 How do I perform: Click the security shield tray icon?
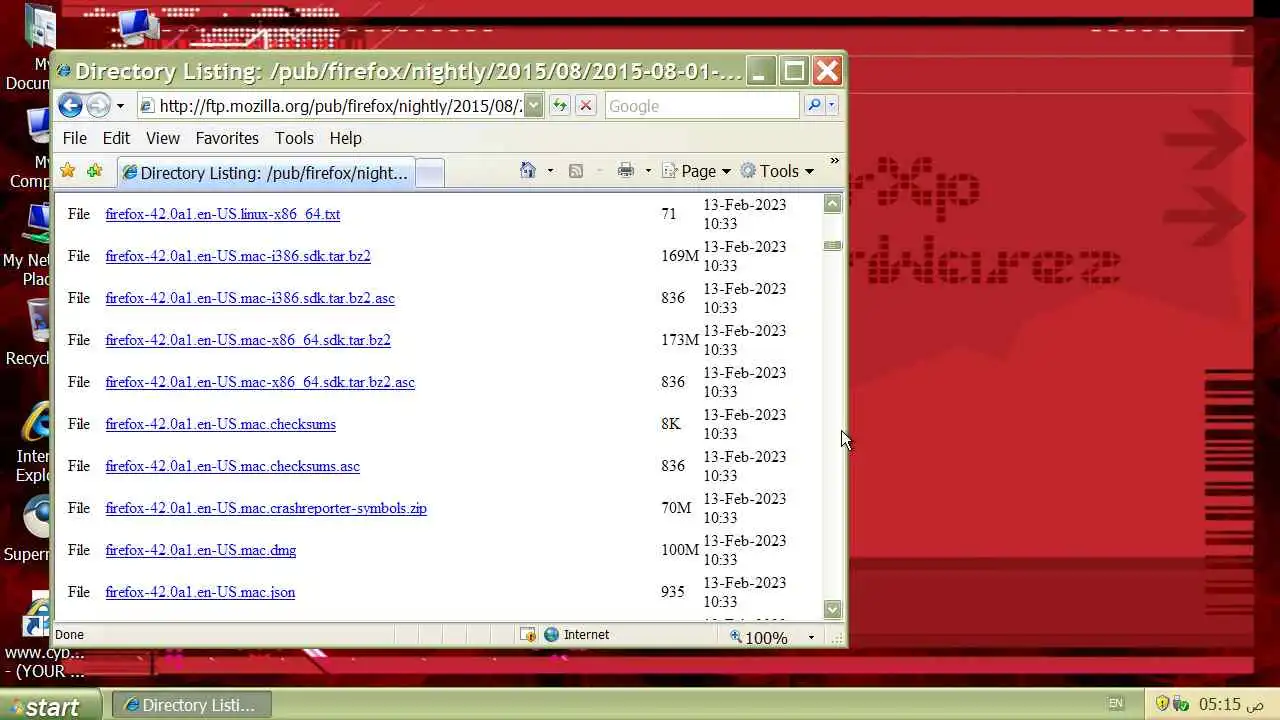(x=1163, y=704)
